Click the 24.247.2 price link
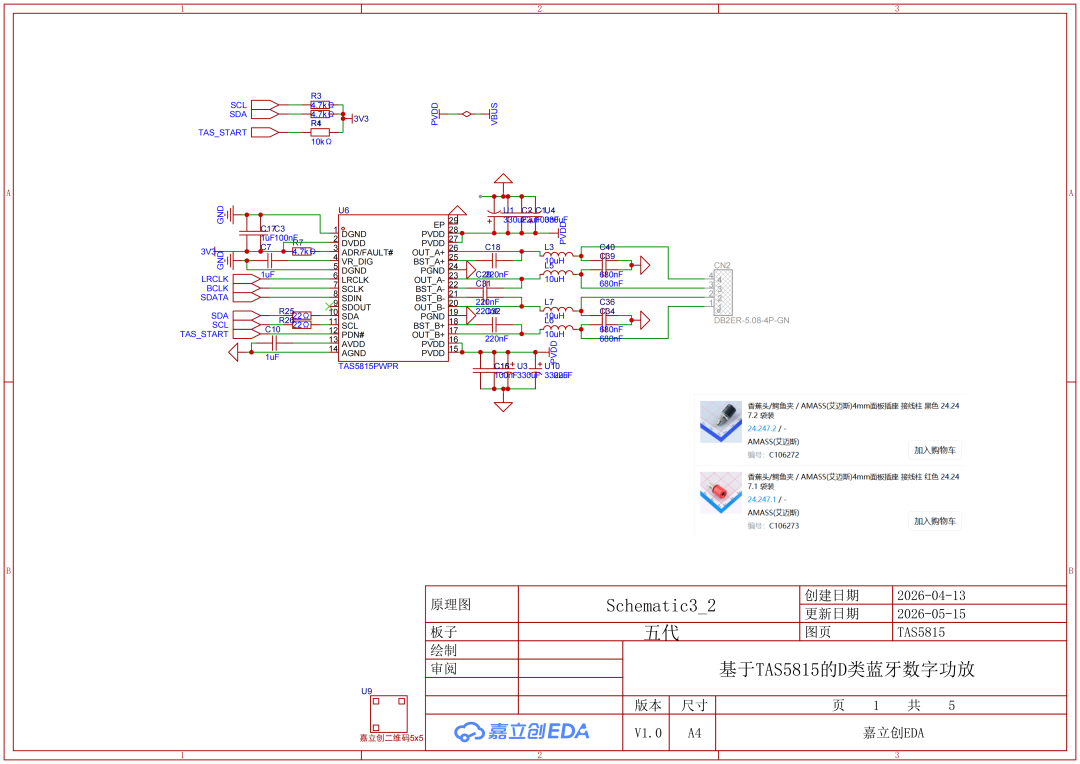The height and width of the screenshot is (764, 1080). click(x=762, y=429)
